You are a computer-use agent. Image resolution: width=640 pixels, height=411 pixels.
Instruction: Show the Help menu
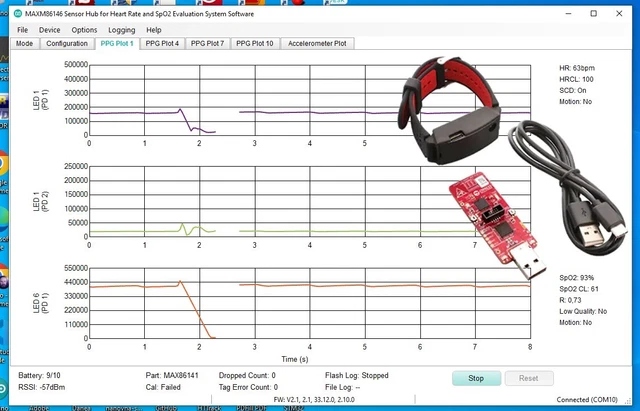[154, 30]
